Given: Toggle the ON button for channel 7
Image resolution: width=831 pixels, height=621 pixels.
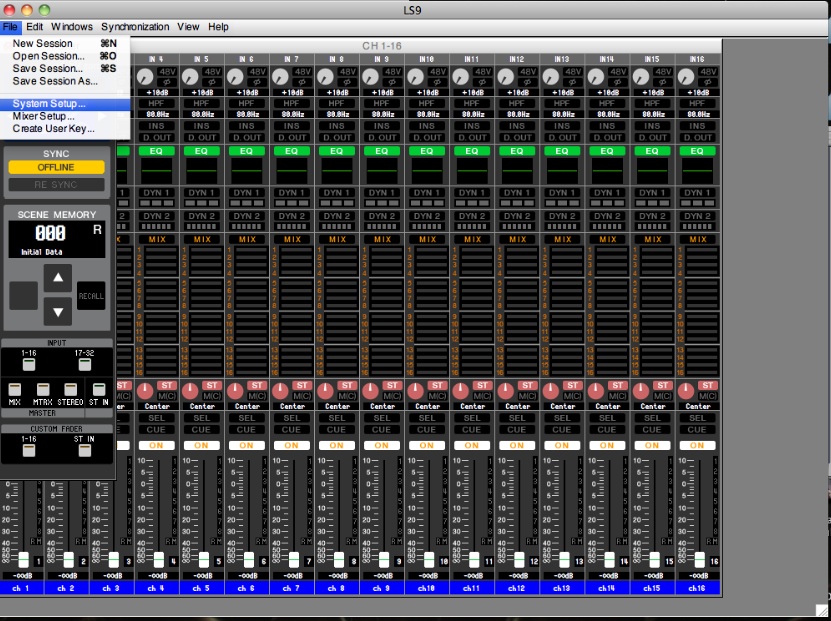Looking at the screenshot, I should pos(291,445).
